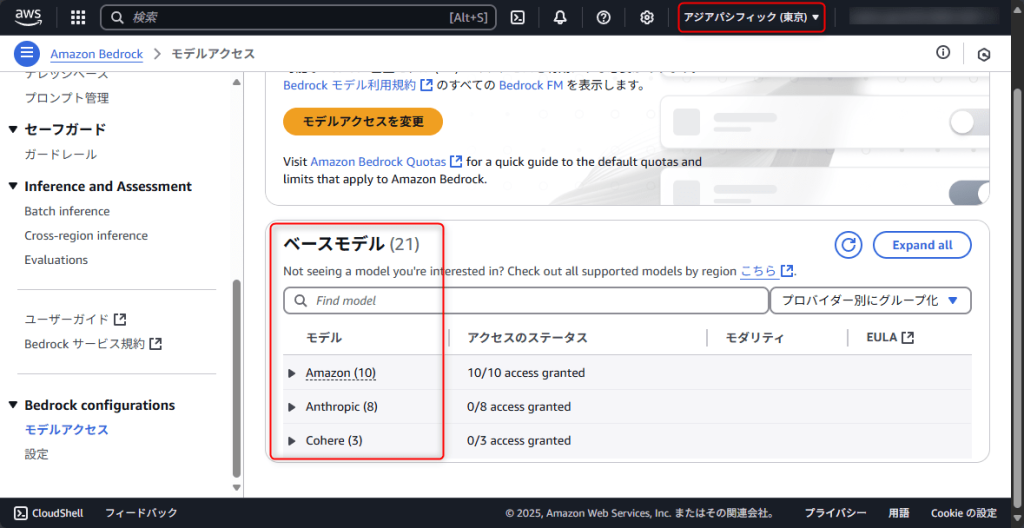1024x528 pixels.
Task: Click into the Find model search field
Action: (526, 301)
